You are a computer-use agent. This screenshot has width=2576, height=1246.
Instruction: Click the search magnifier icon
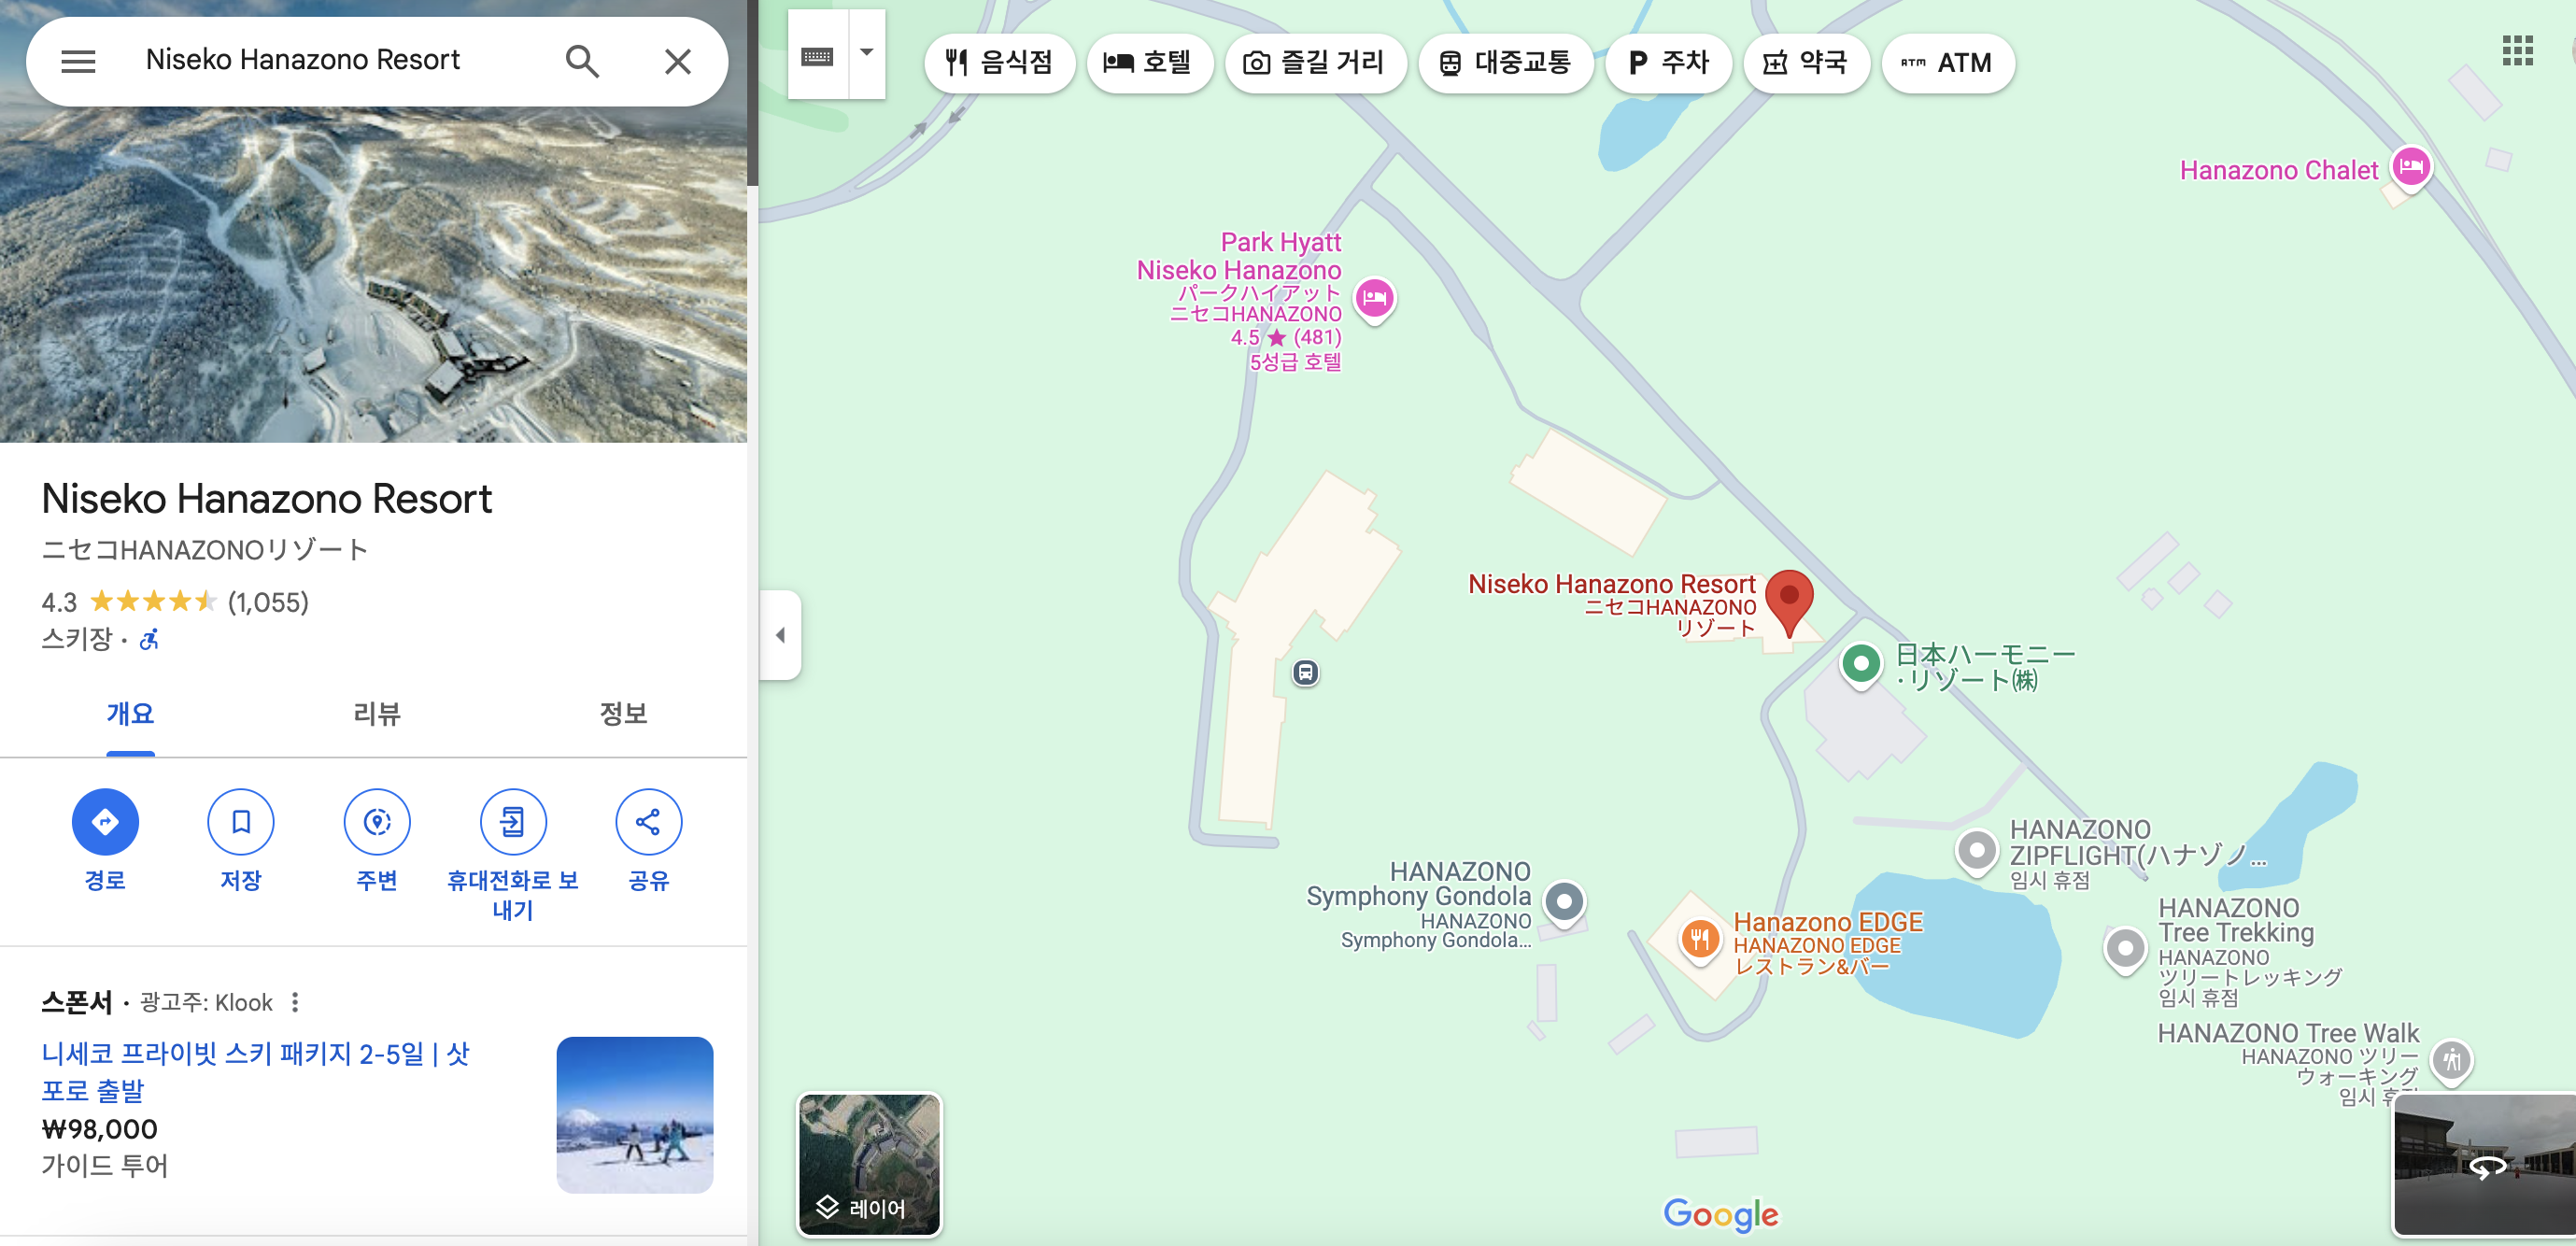[581, 61]
